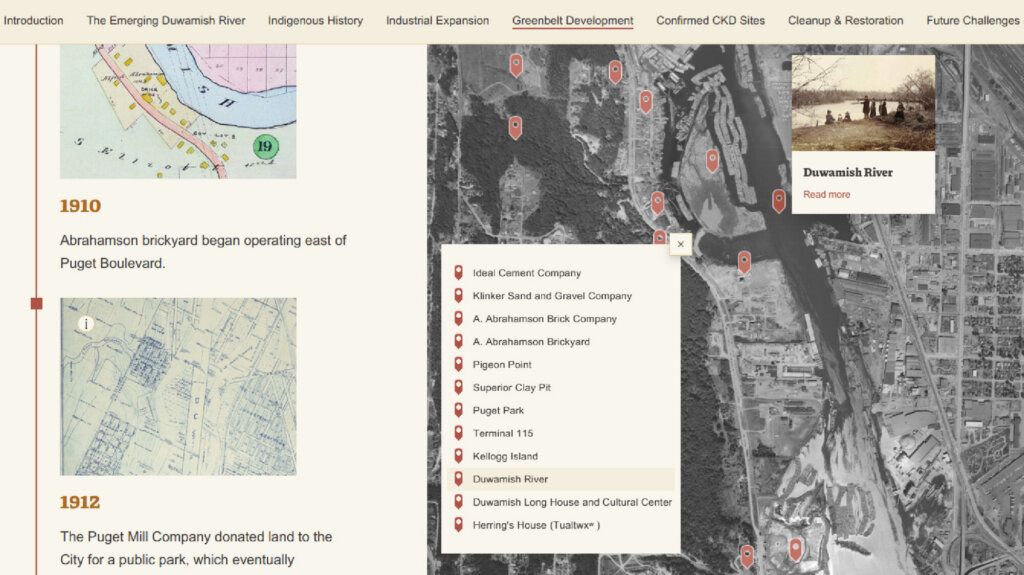1024x575 pixels.
Task: Click pin icon beside A. Abrahamson Brick Company
Action: 458,318
